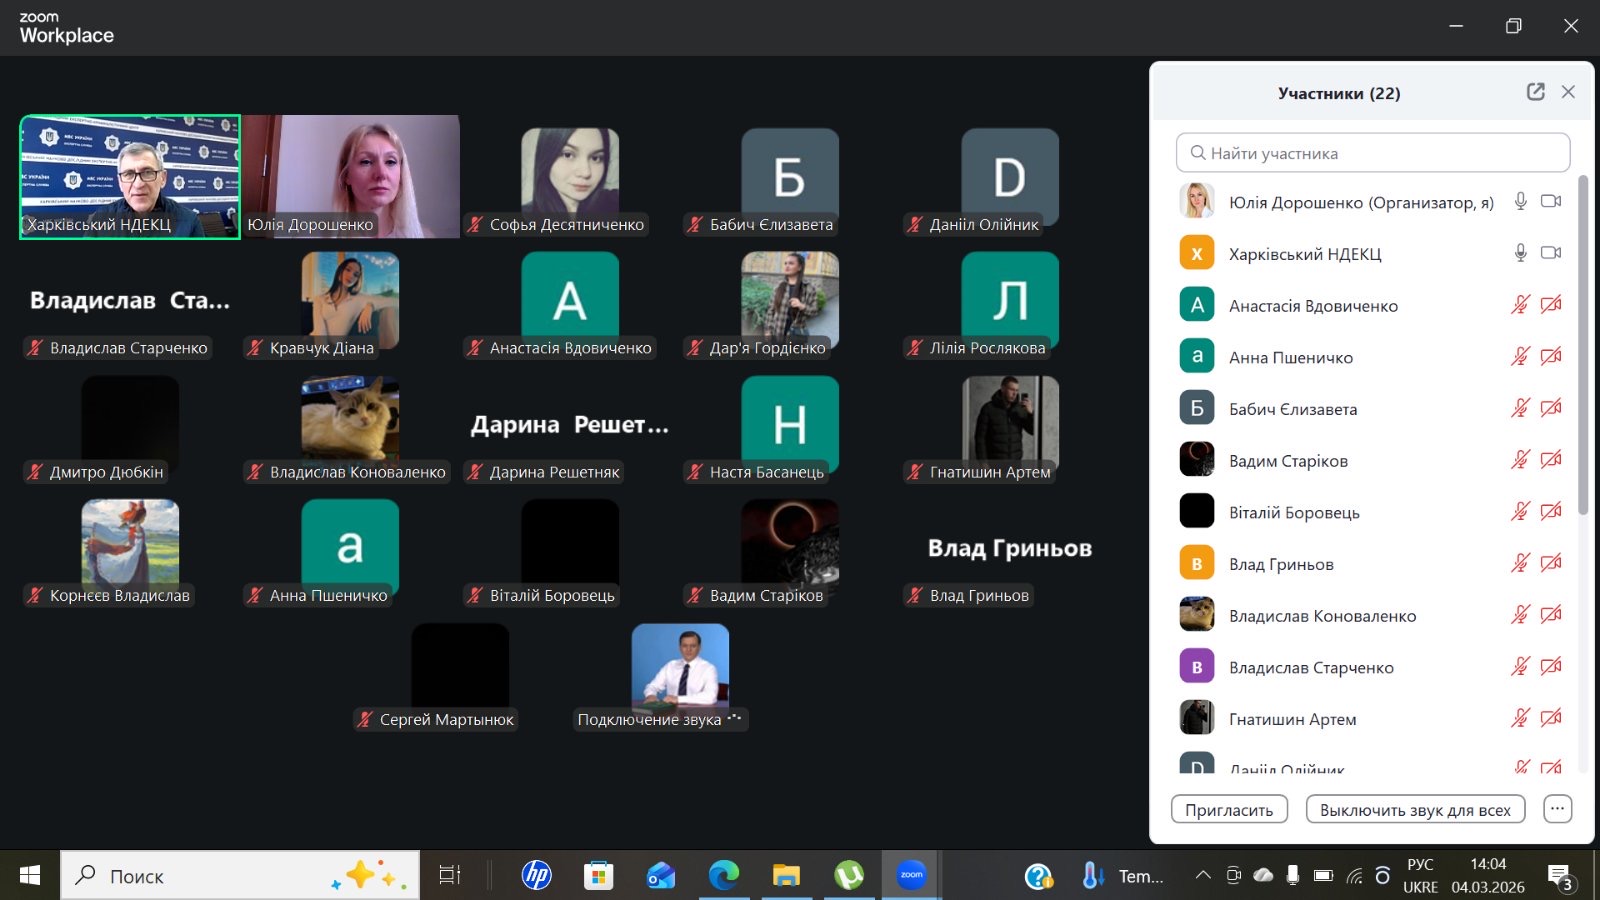Pop out the participants panel
The image size is (1600, 900).
[x=1535, y=92]
